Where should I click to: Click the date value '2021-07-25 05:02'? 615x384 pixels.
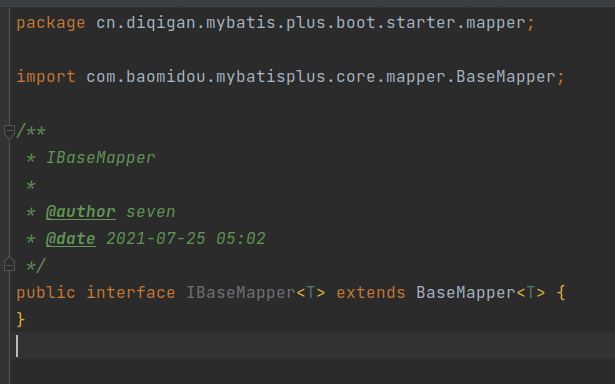pos(186,238)
